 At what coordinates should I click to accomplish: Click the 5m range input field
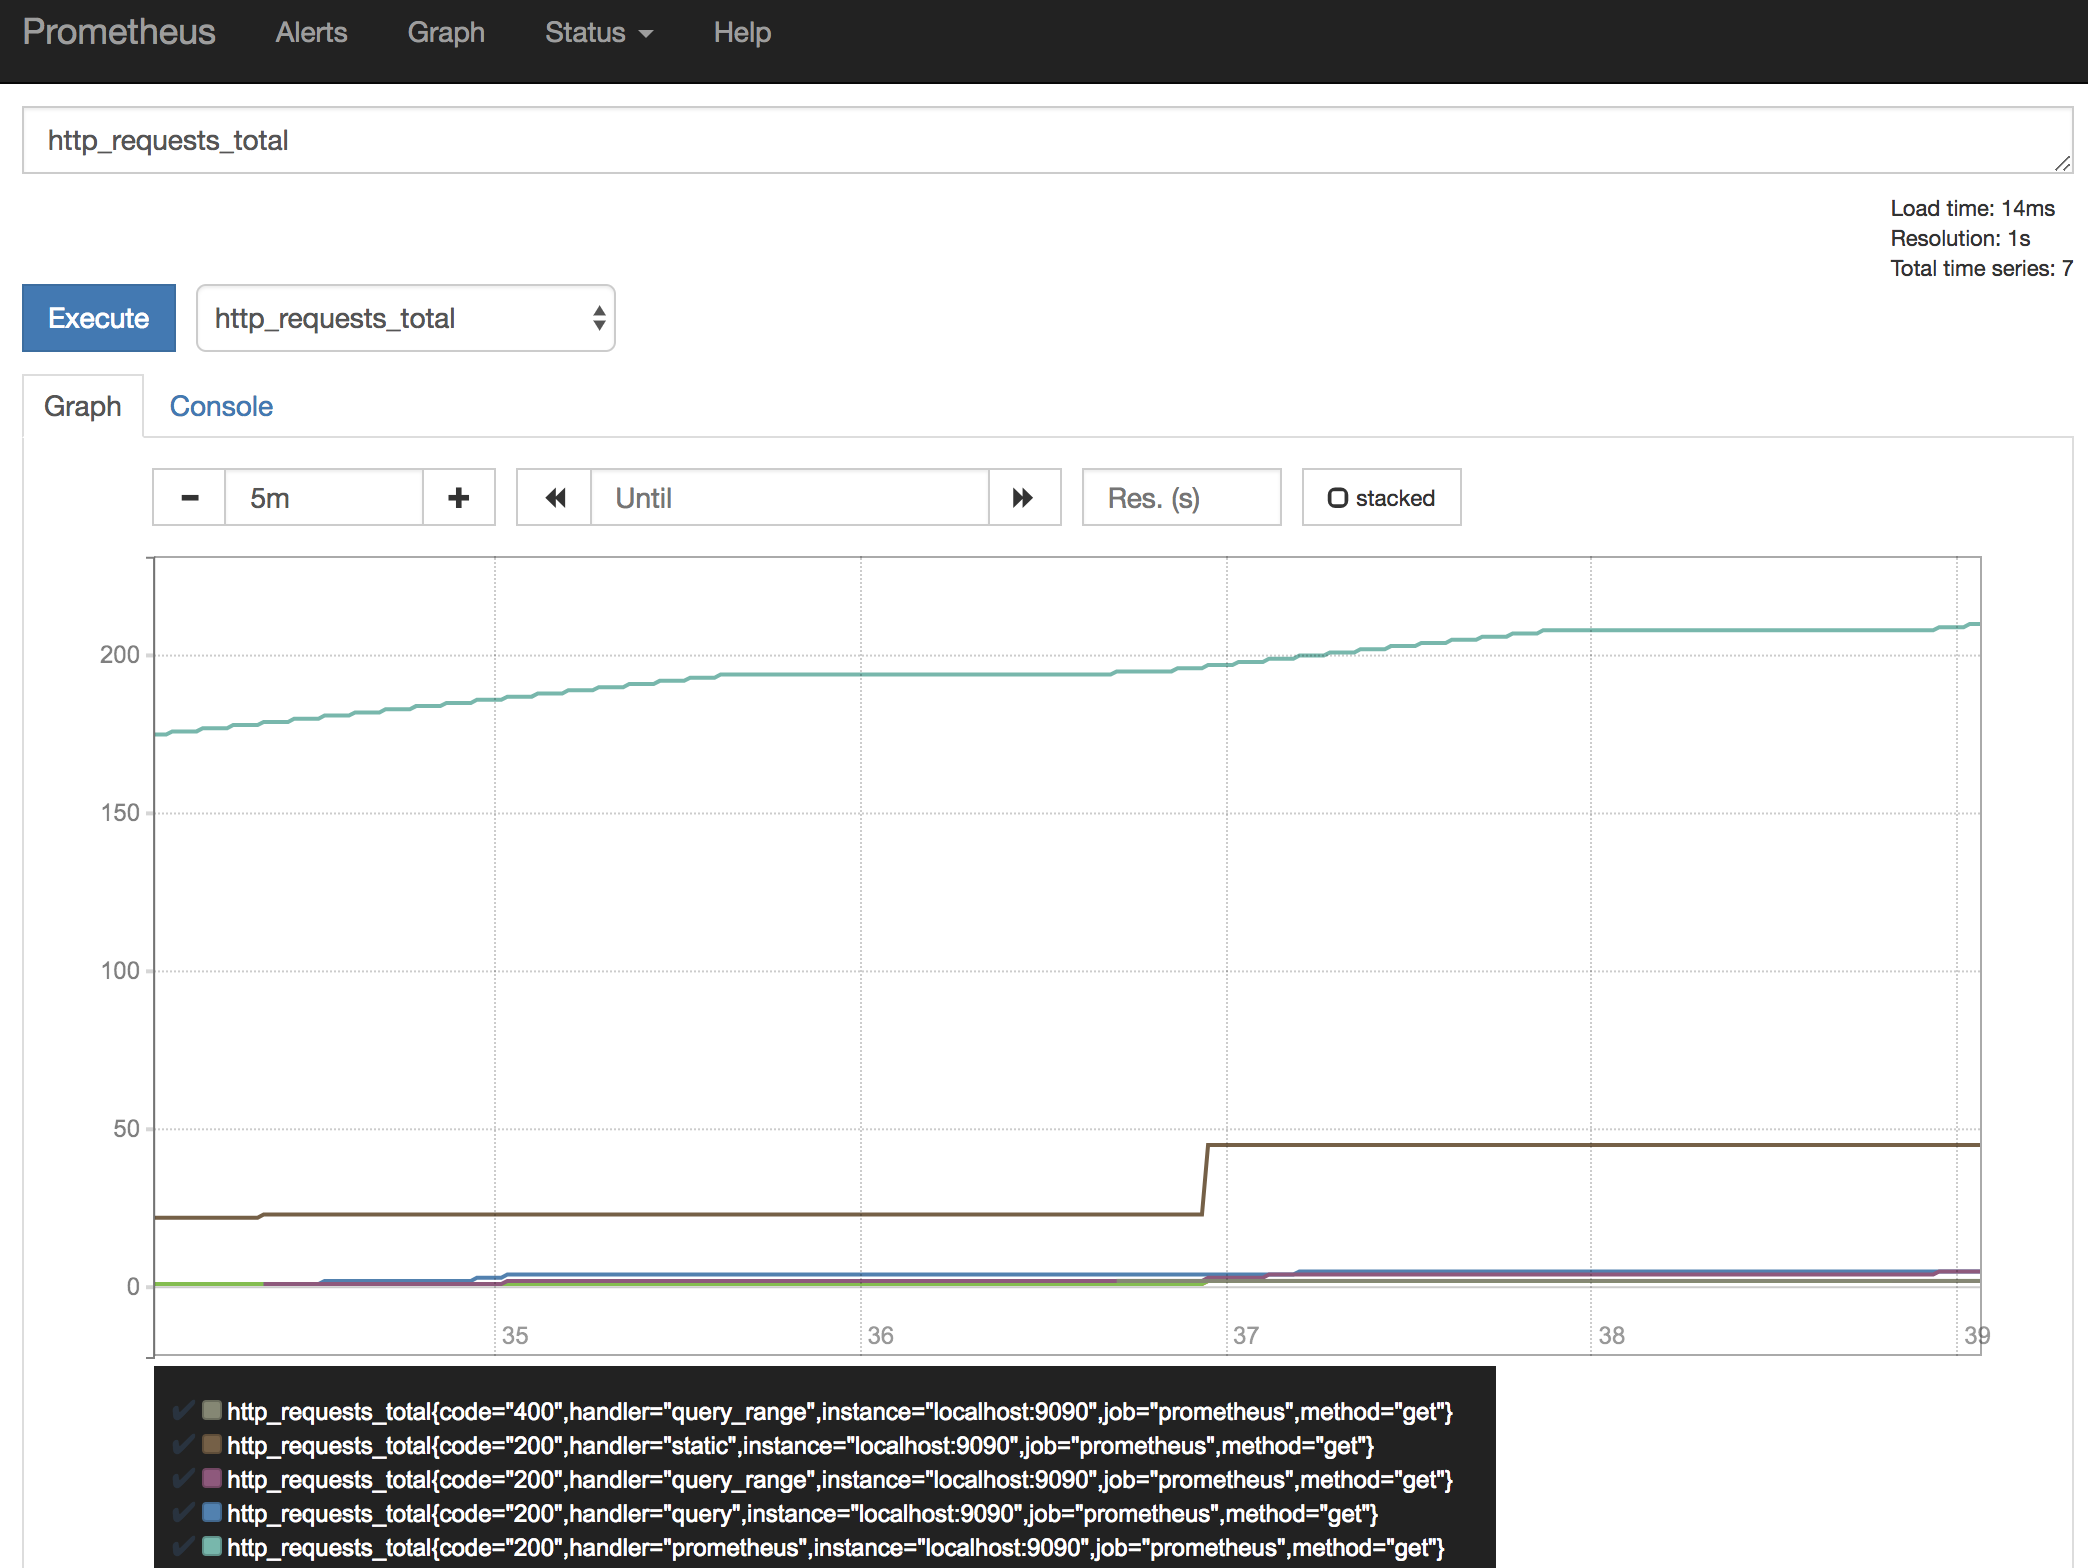(323, 498)
